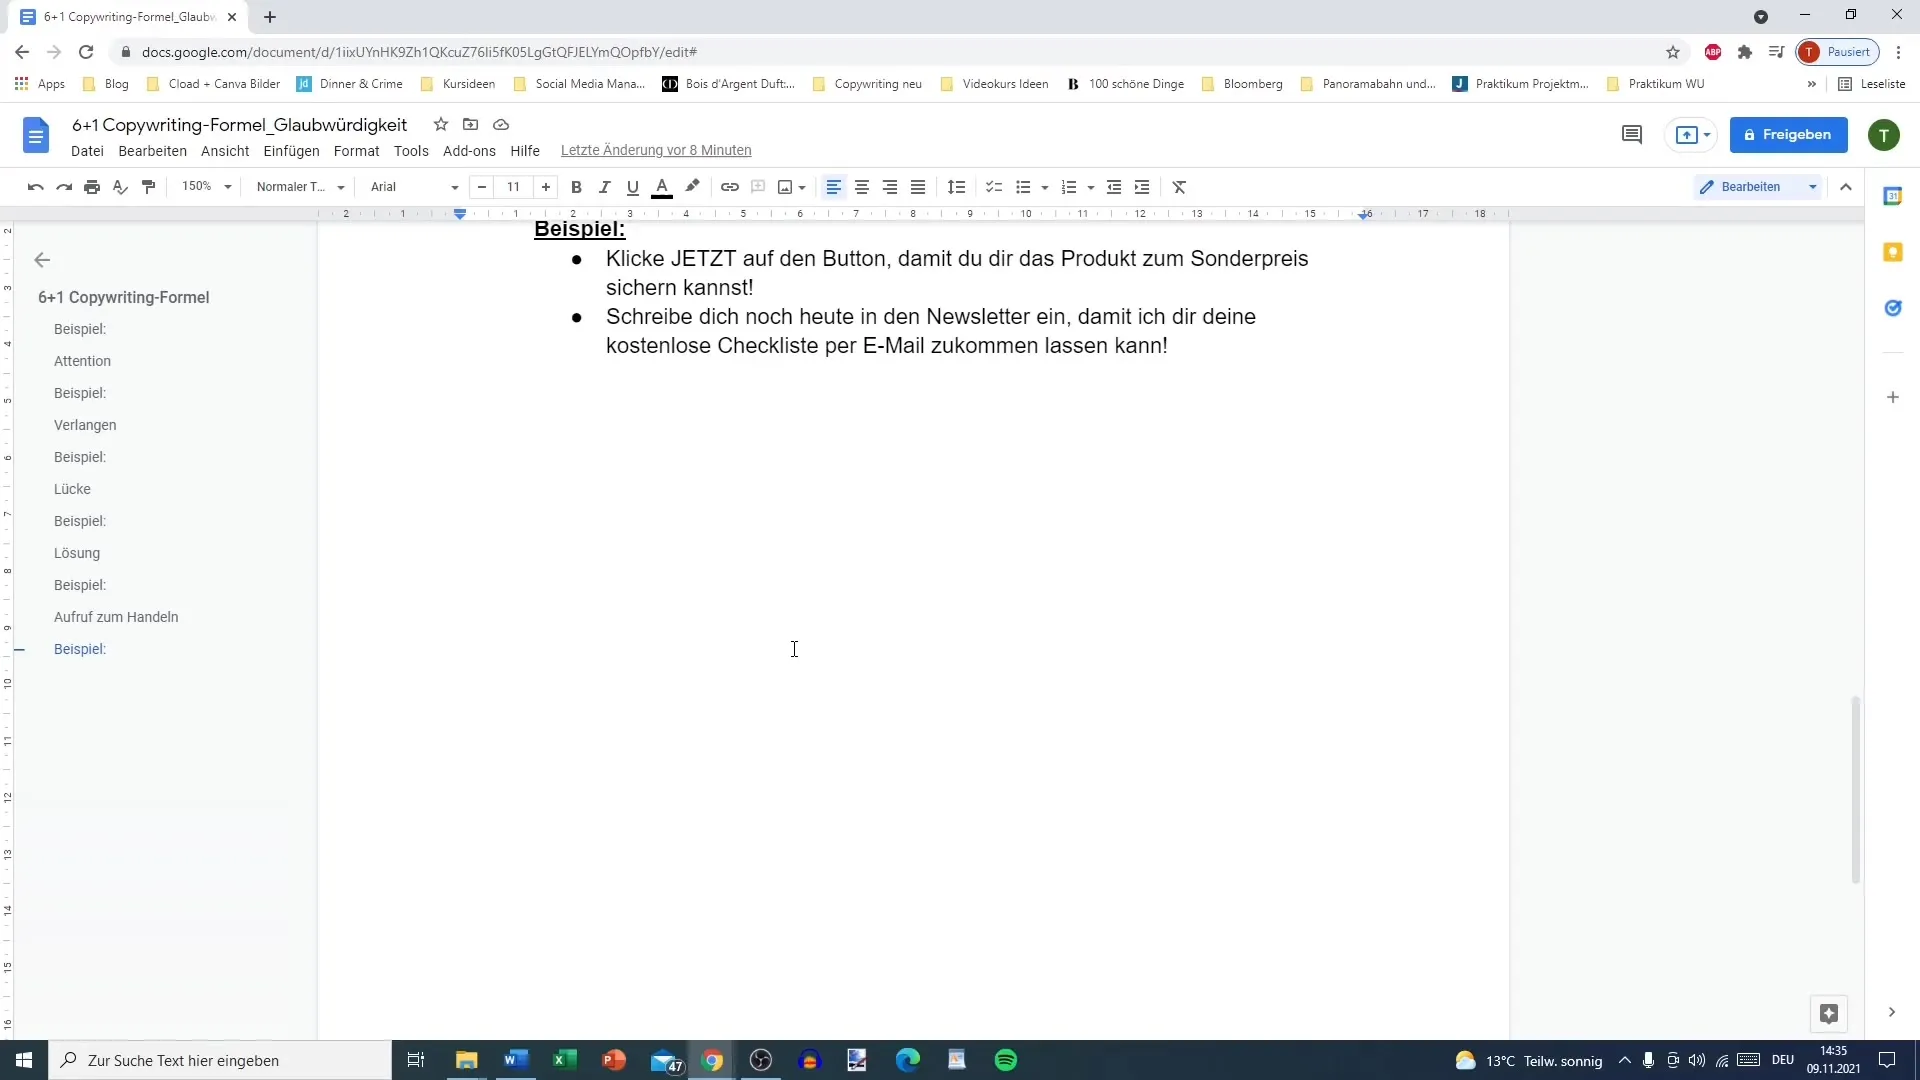Image resolution: width=1920 pixels, height=1080 pixels.
Task: Open Google Keep side panel
Action: coord(1893,252)
